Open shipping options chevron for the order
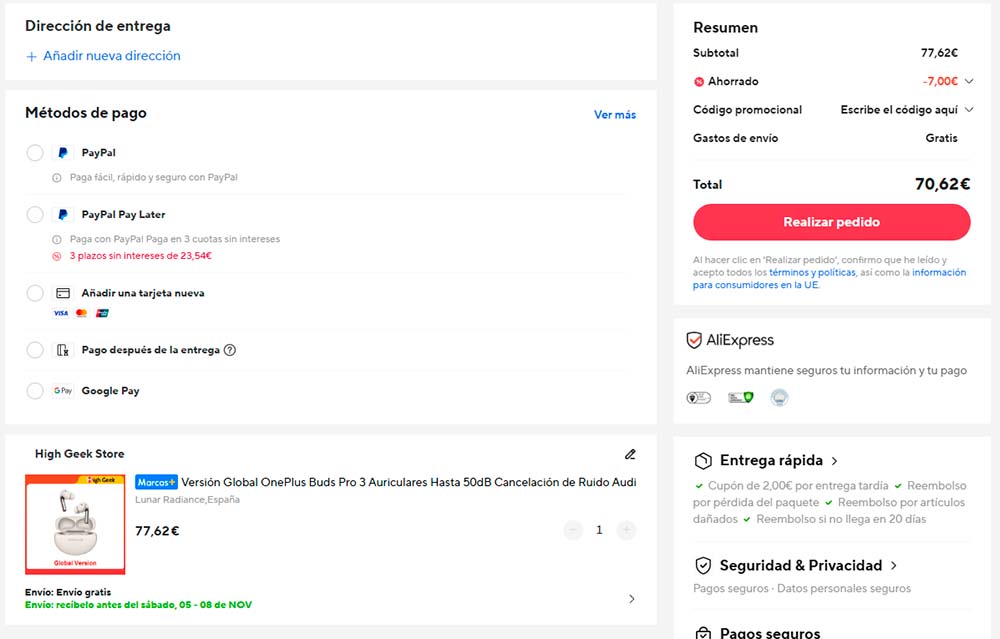This screenshot has width=1000, height=639. click(x=631, y=599)
